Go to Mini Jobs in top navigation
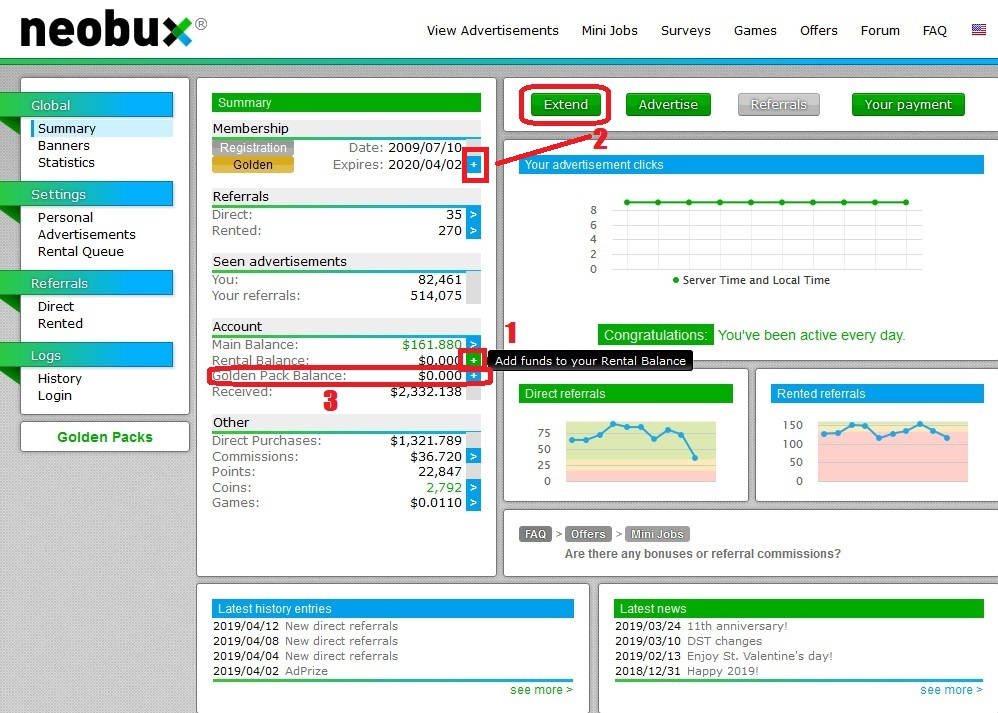This screenshot has width=998, height=713. [609, 30]
